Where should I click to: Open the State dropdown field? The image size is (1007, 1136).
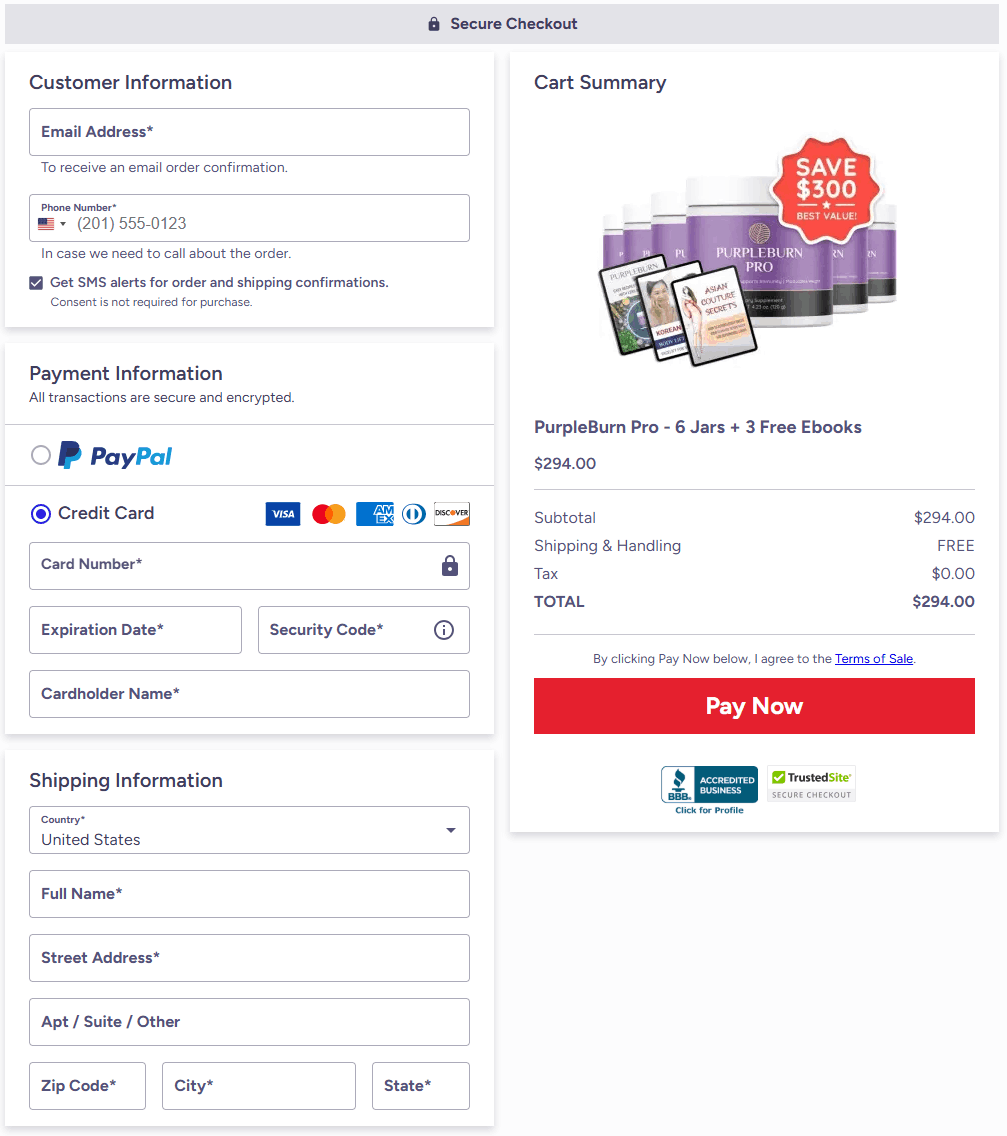(420, 1086)
